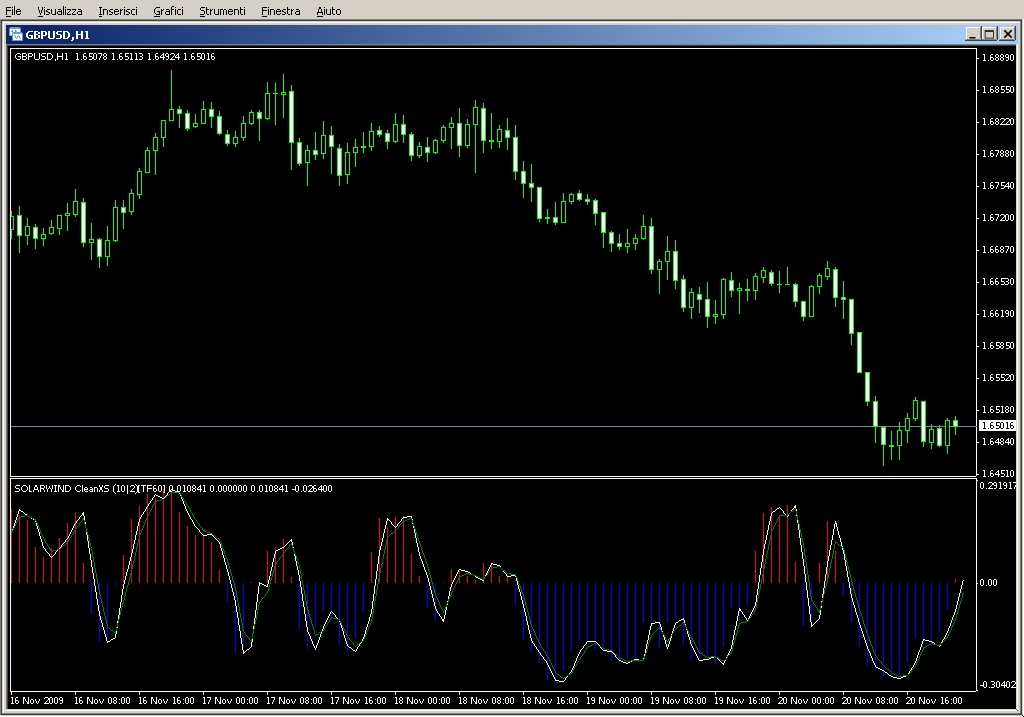Click price scale value 1.65520
Image resolution: width=1024 pixels, height=717 pixels.
tap(999, 377)
